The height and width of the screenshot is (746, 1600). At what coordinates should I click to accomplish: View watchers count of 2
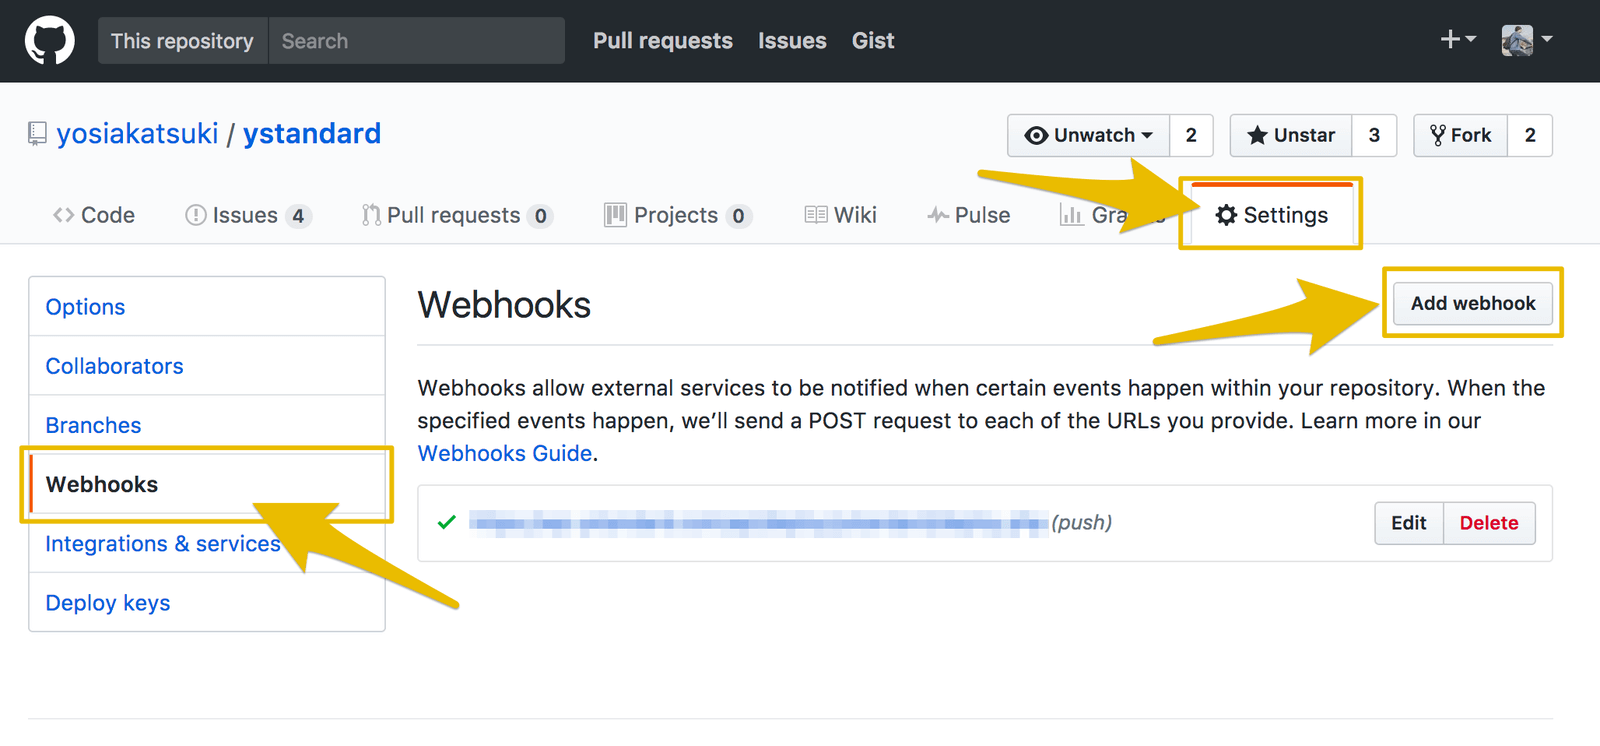pyautogui.click(x=1191, y=135)
